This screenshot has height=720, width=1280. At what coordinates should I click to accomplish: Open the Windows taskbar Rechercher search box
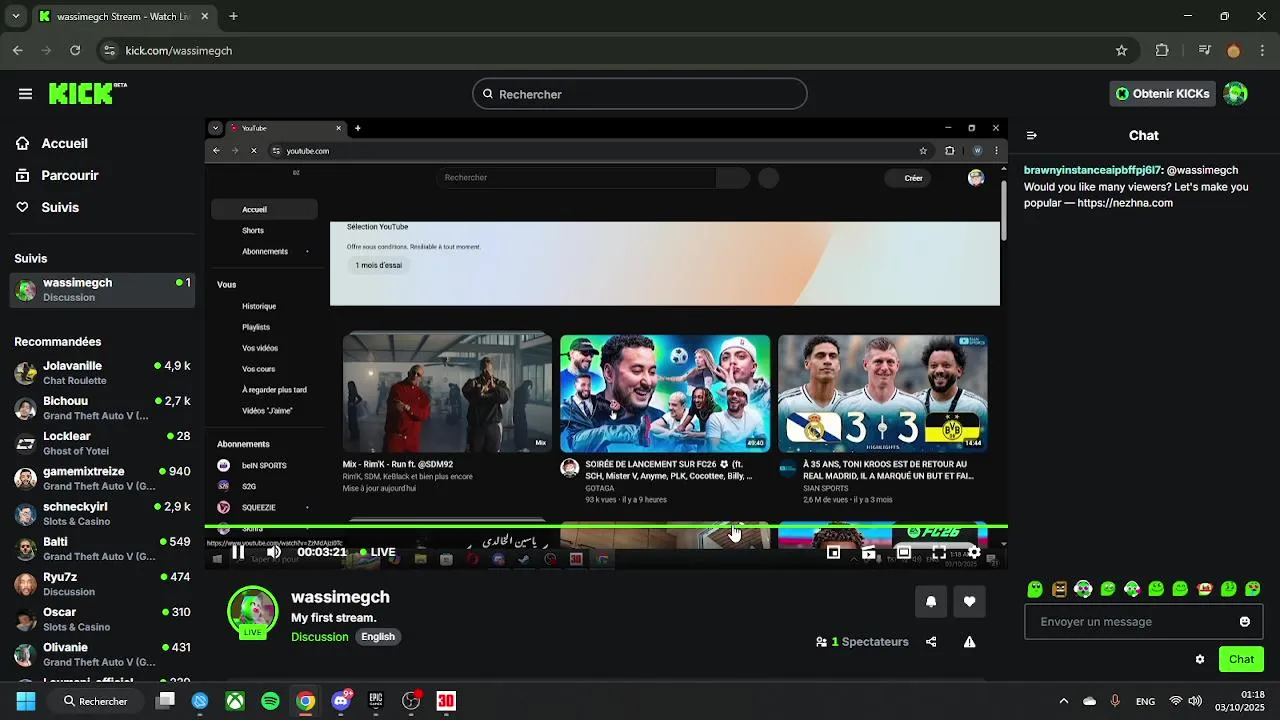[96, 701]
